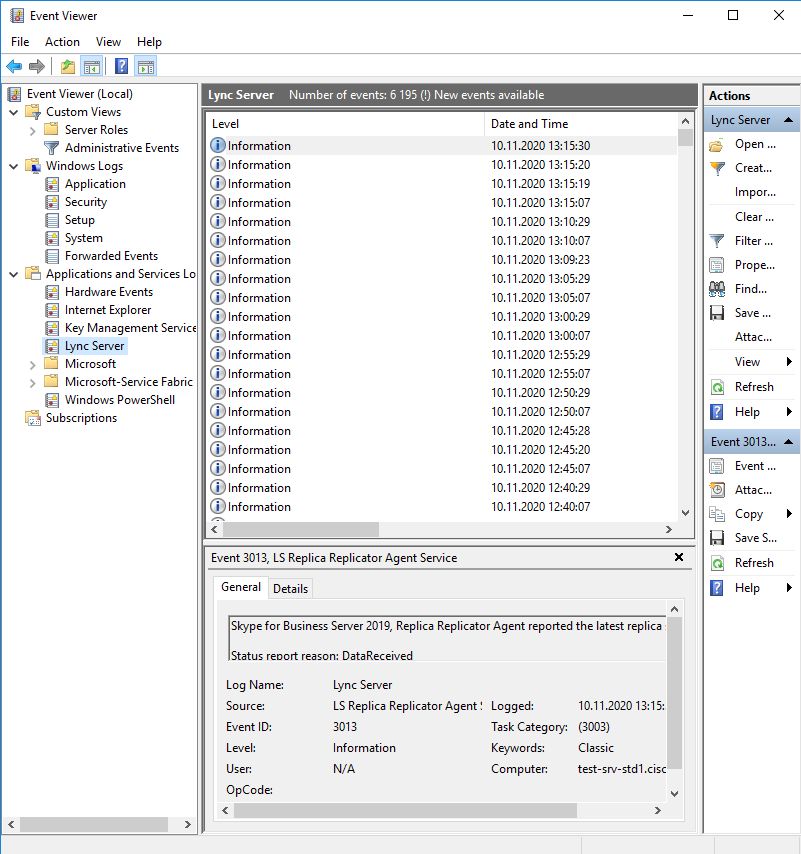Open the File menu

click(20, 42)
